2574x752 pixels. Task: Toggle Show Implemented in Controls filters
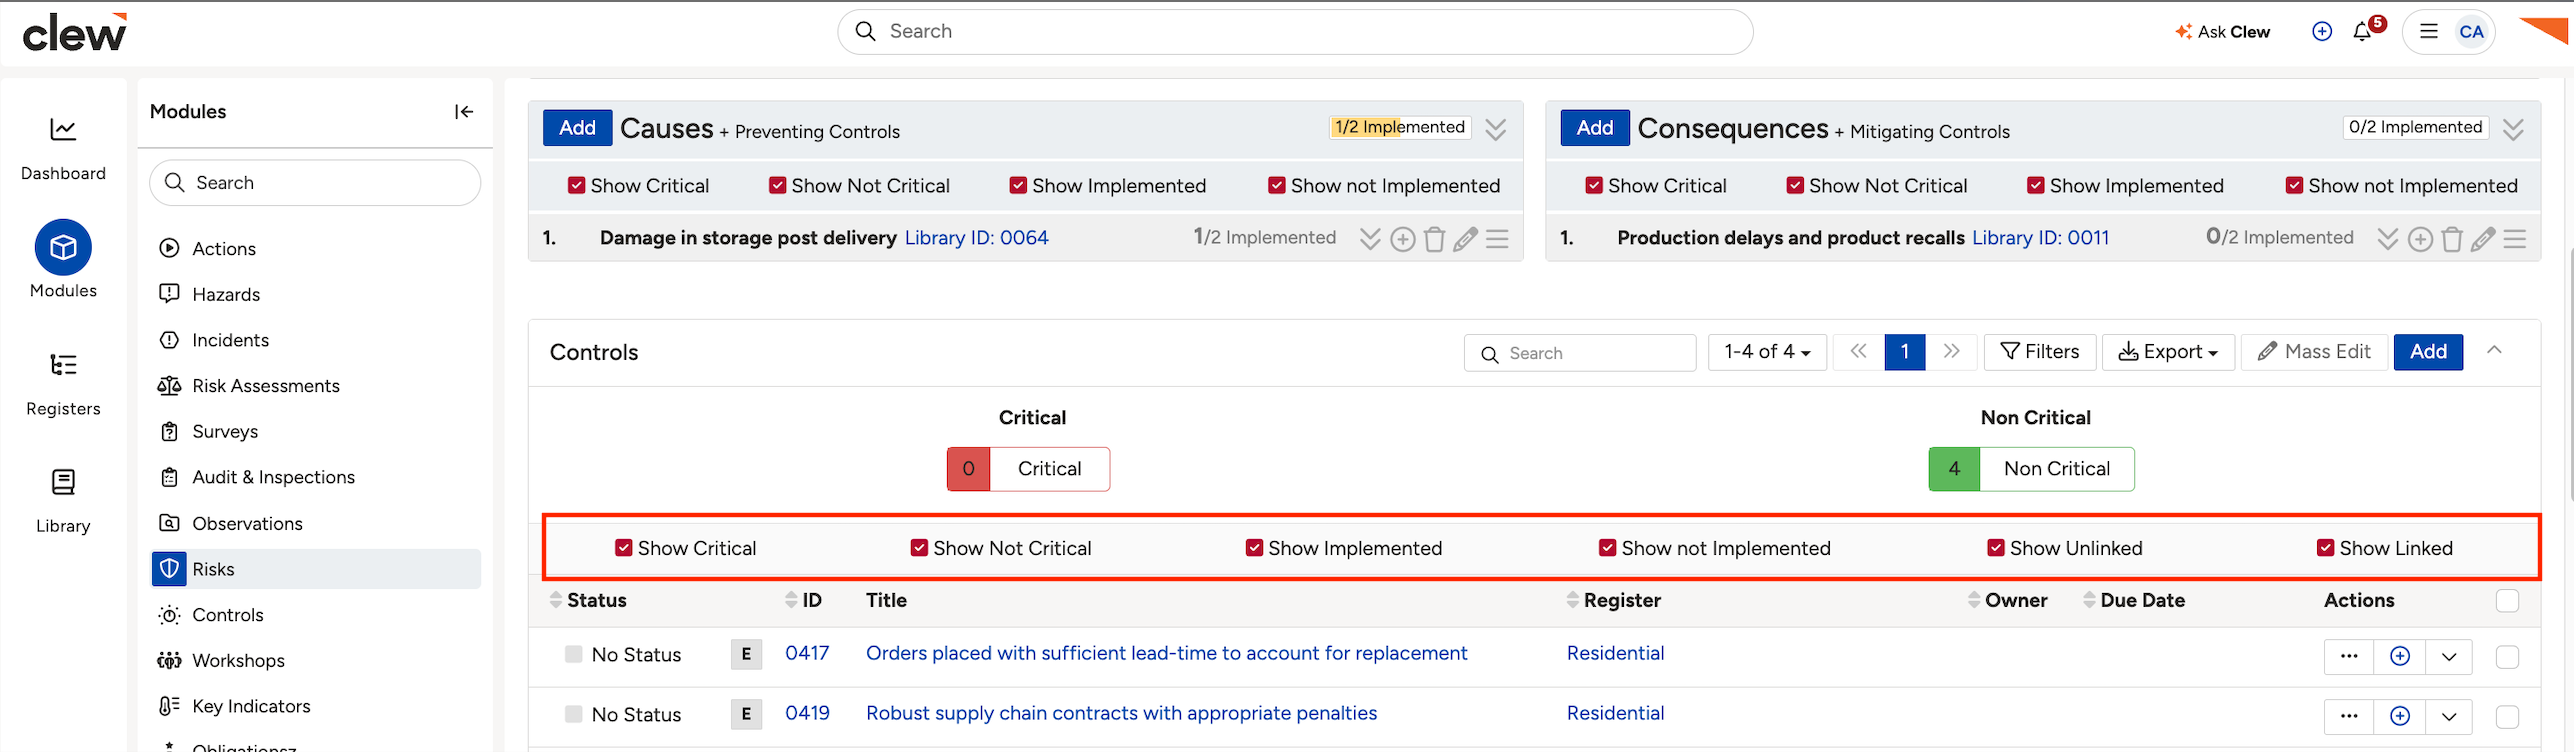(x=1254, y=548)
